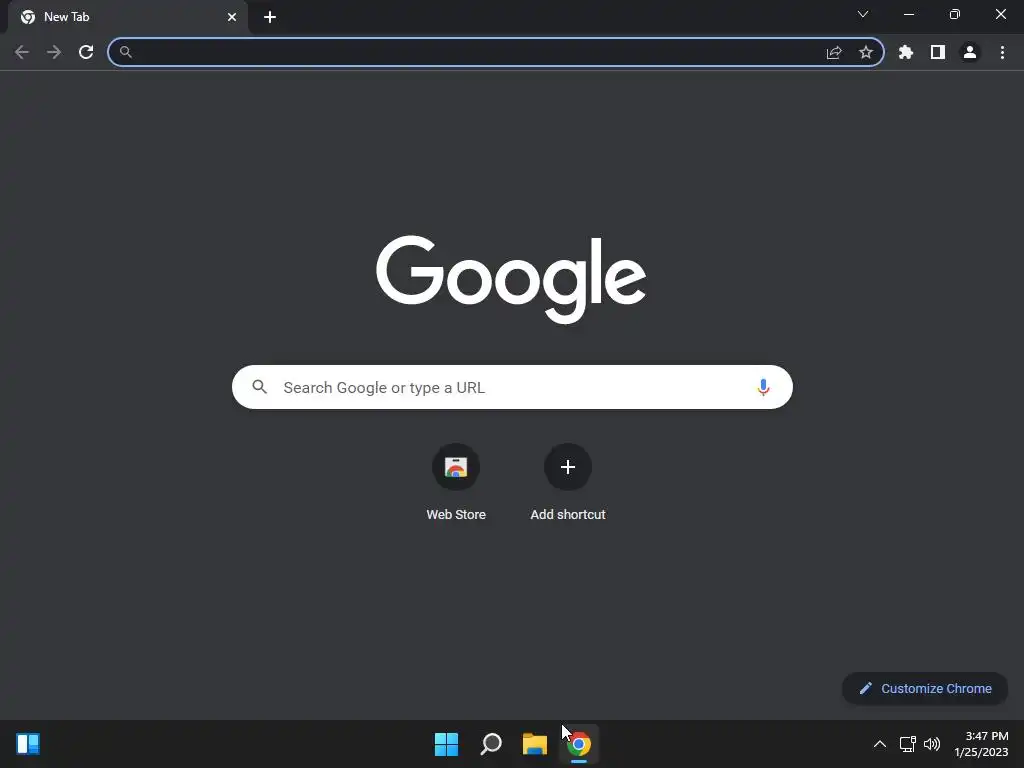The image size is (1024, 768).
Task: Toggle the side panel icon
Action: click(938, 52)
